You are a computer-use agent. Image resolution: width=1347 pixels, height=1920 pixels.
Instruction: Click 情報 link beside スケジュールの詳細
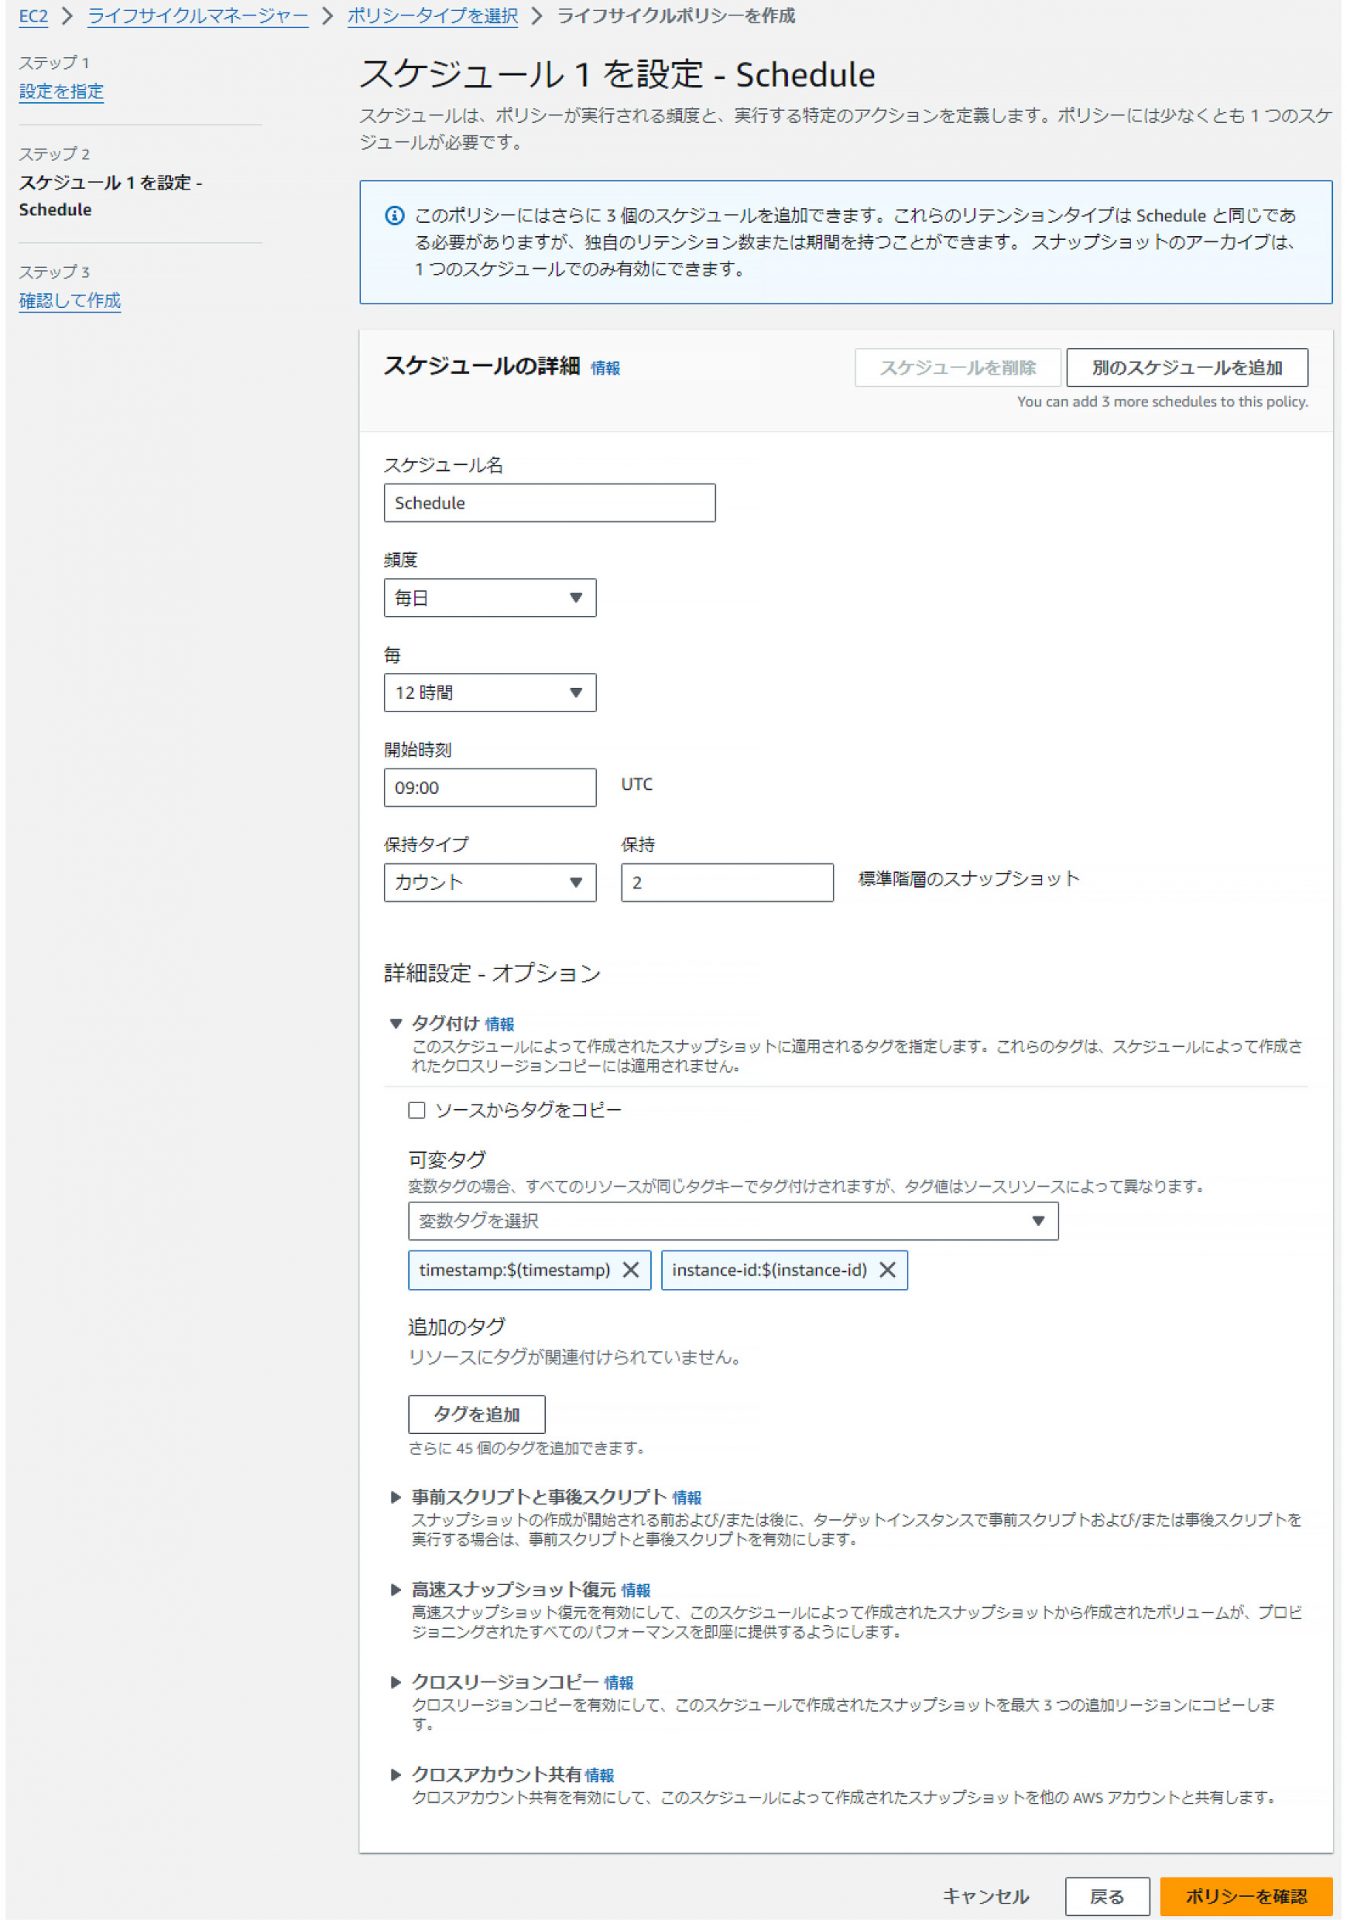(605, 368)
